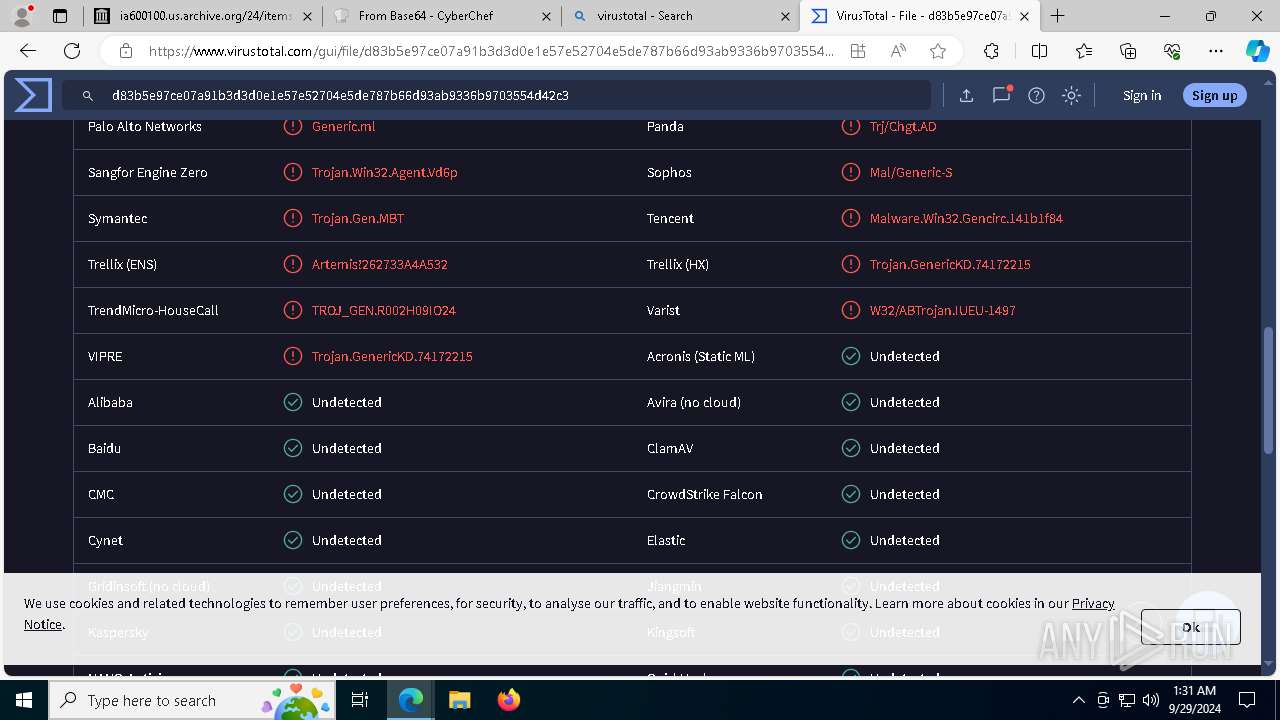The image size is (1280, 720).
Task: Click the Trellix (HX) vendor name
Action: 678,264
